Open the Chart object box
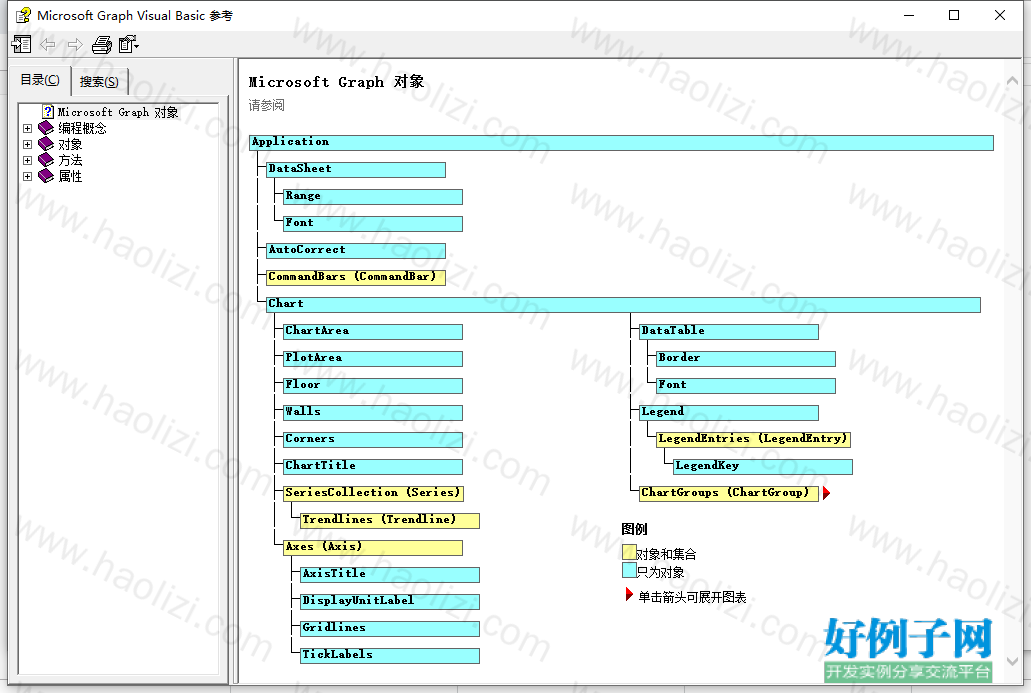The height and width of the screenshot is (693, 1031). click(623, 304)
